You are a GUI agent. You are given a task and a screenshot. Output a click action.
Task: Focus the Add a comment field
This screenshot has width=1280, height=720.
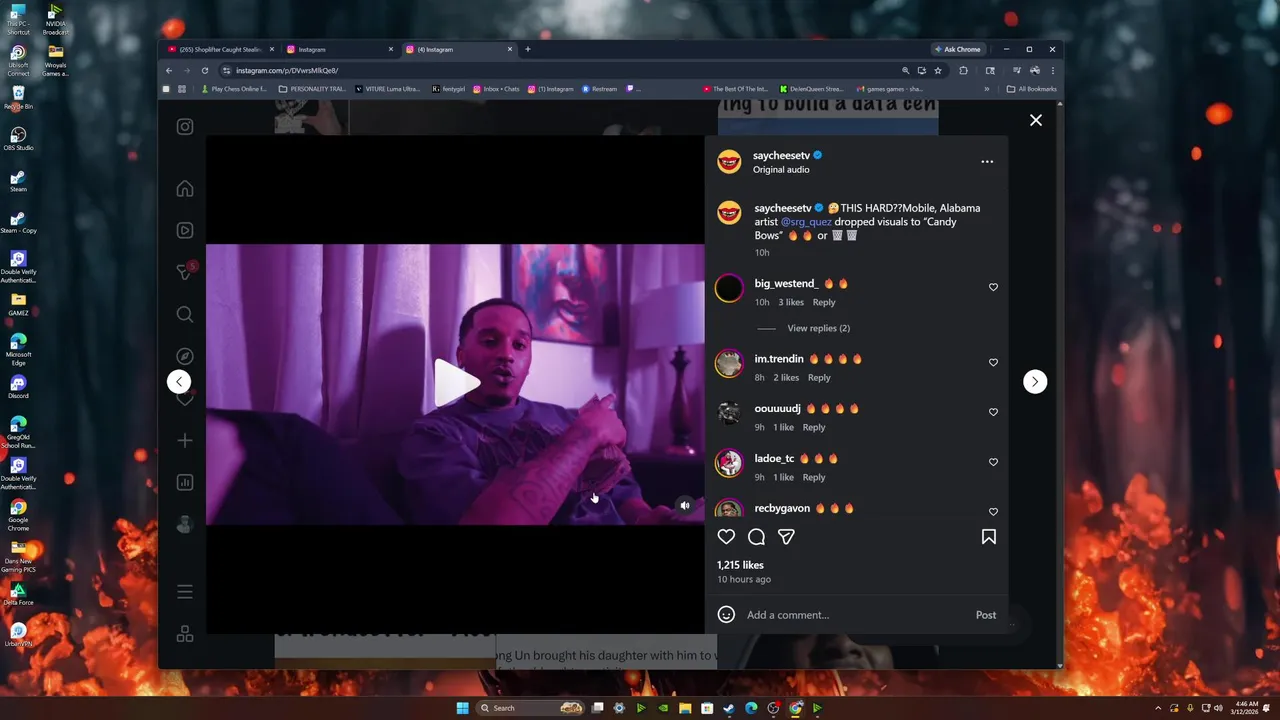pyautogui.click(x=855, y=615)
